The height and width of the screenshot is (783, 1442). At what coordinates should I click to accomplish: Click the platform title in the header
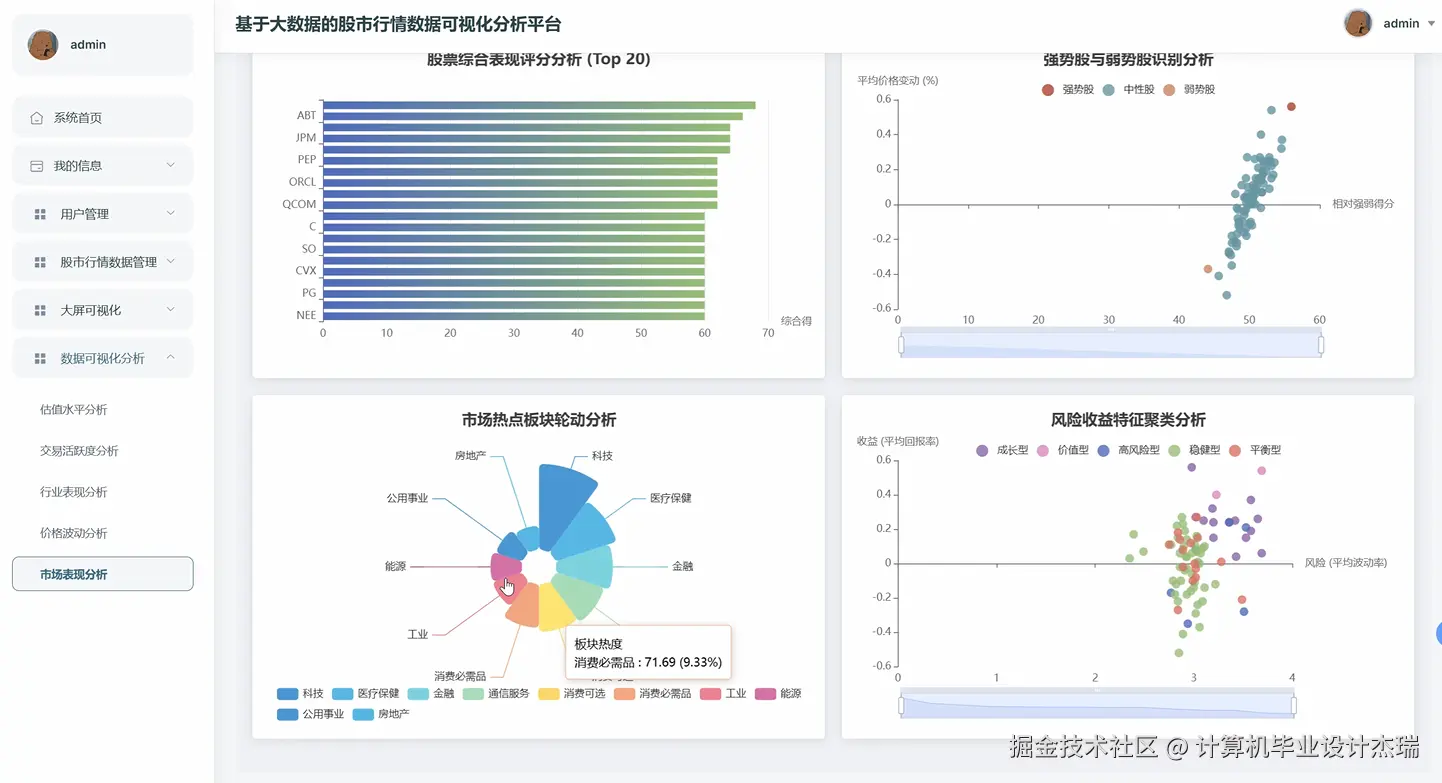(398, 24)
